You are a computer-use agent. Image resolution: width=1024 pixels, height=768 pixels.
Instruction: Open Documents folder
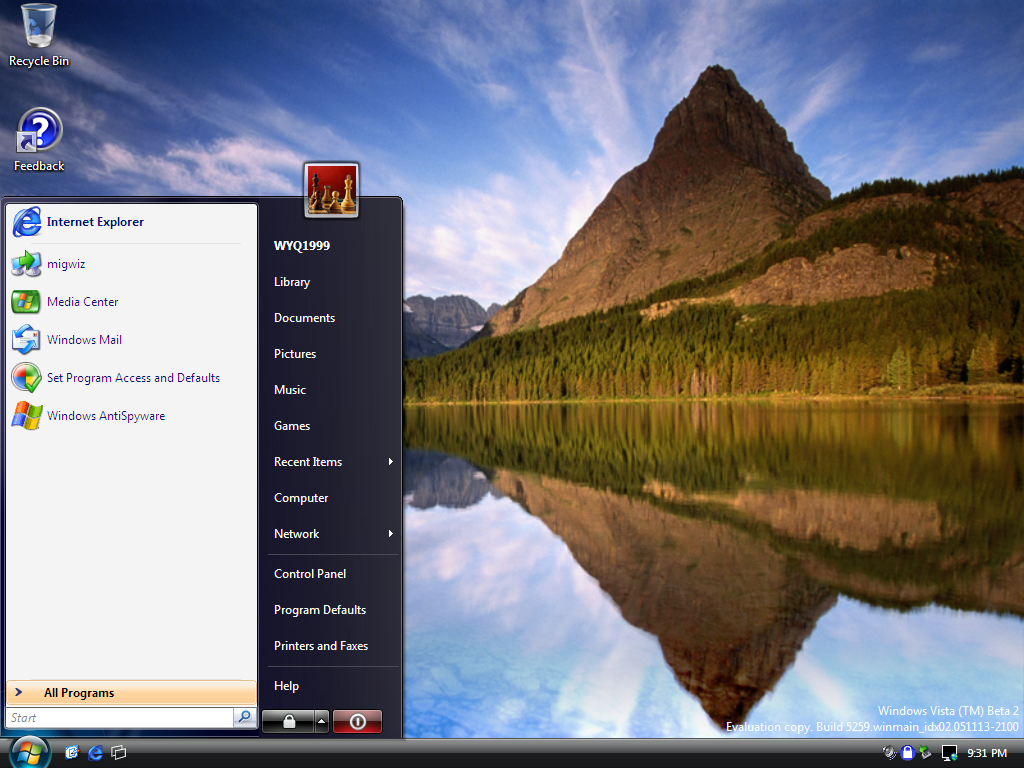tap(304, 318)
